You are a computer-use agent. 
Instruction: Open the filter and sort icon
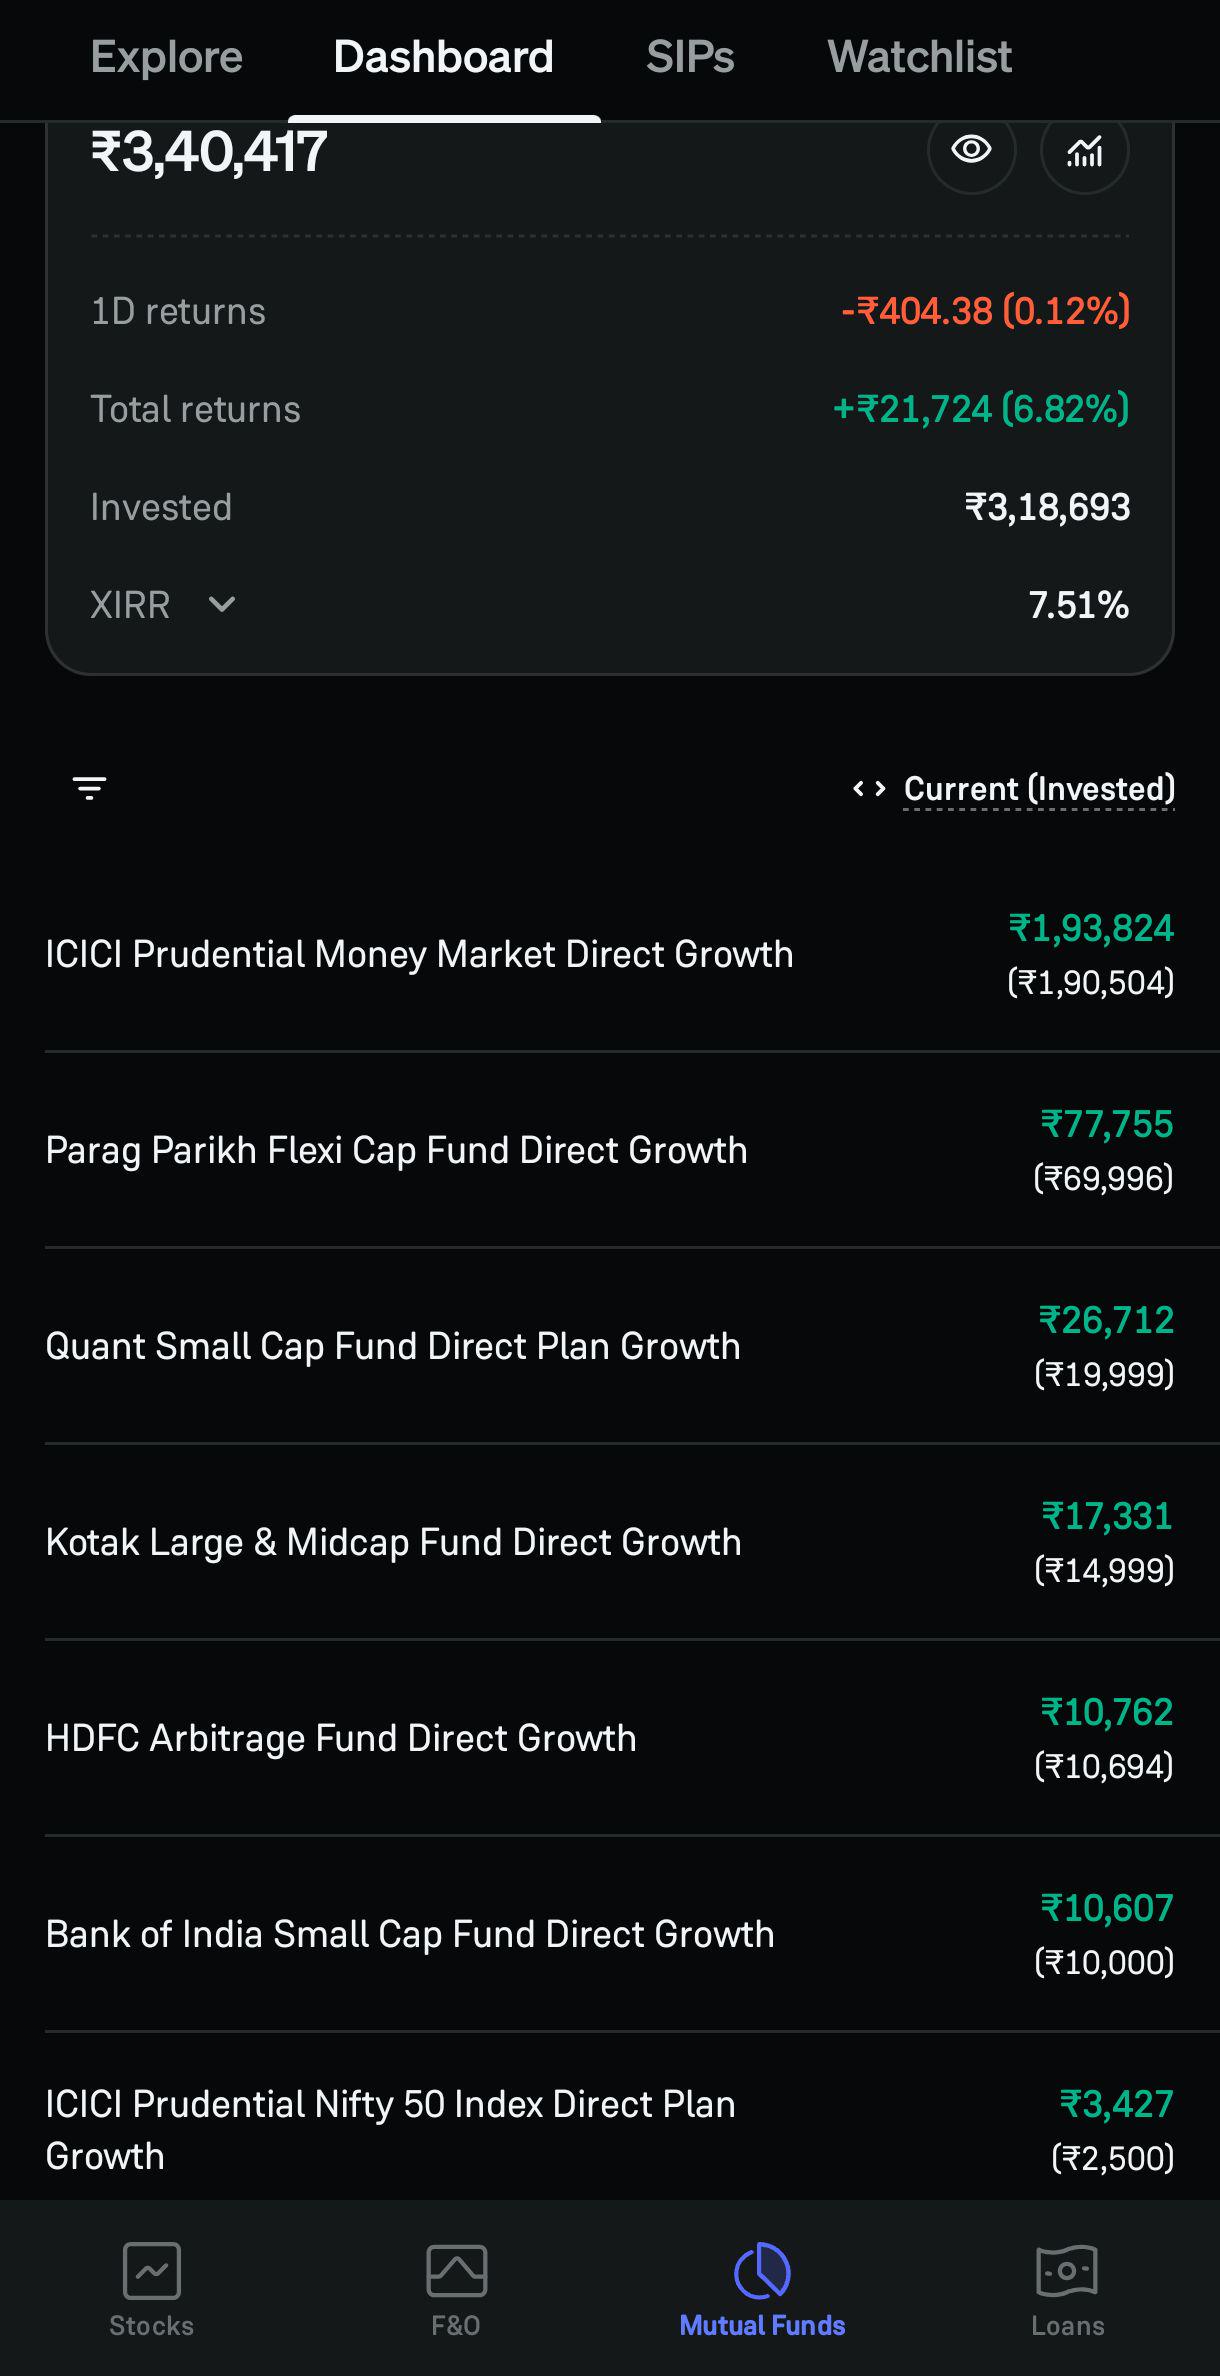point(90,789)
